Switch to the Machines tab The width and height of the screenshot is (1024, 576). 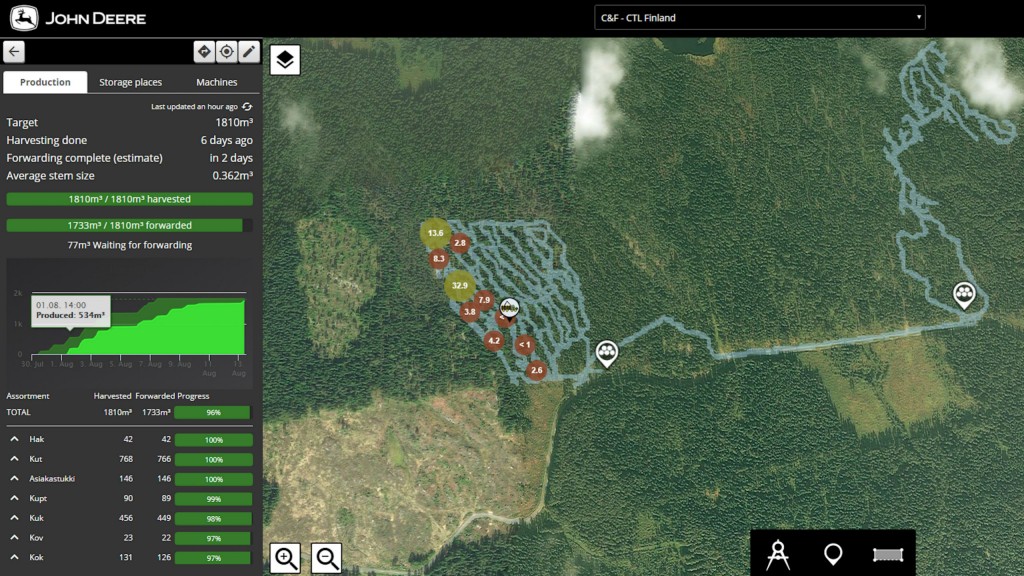(217, 82)
